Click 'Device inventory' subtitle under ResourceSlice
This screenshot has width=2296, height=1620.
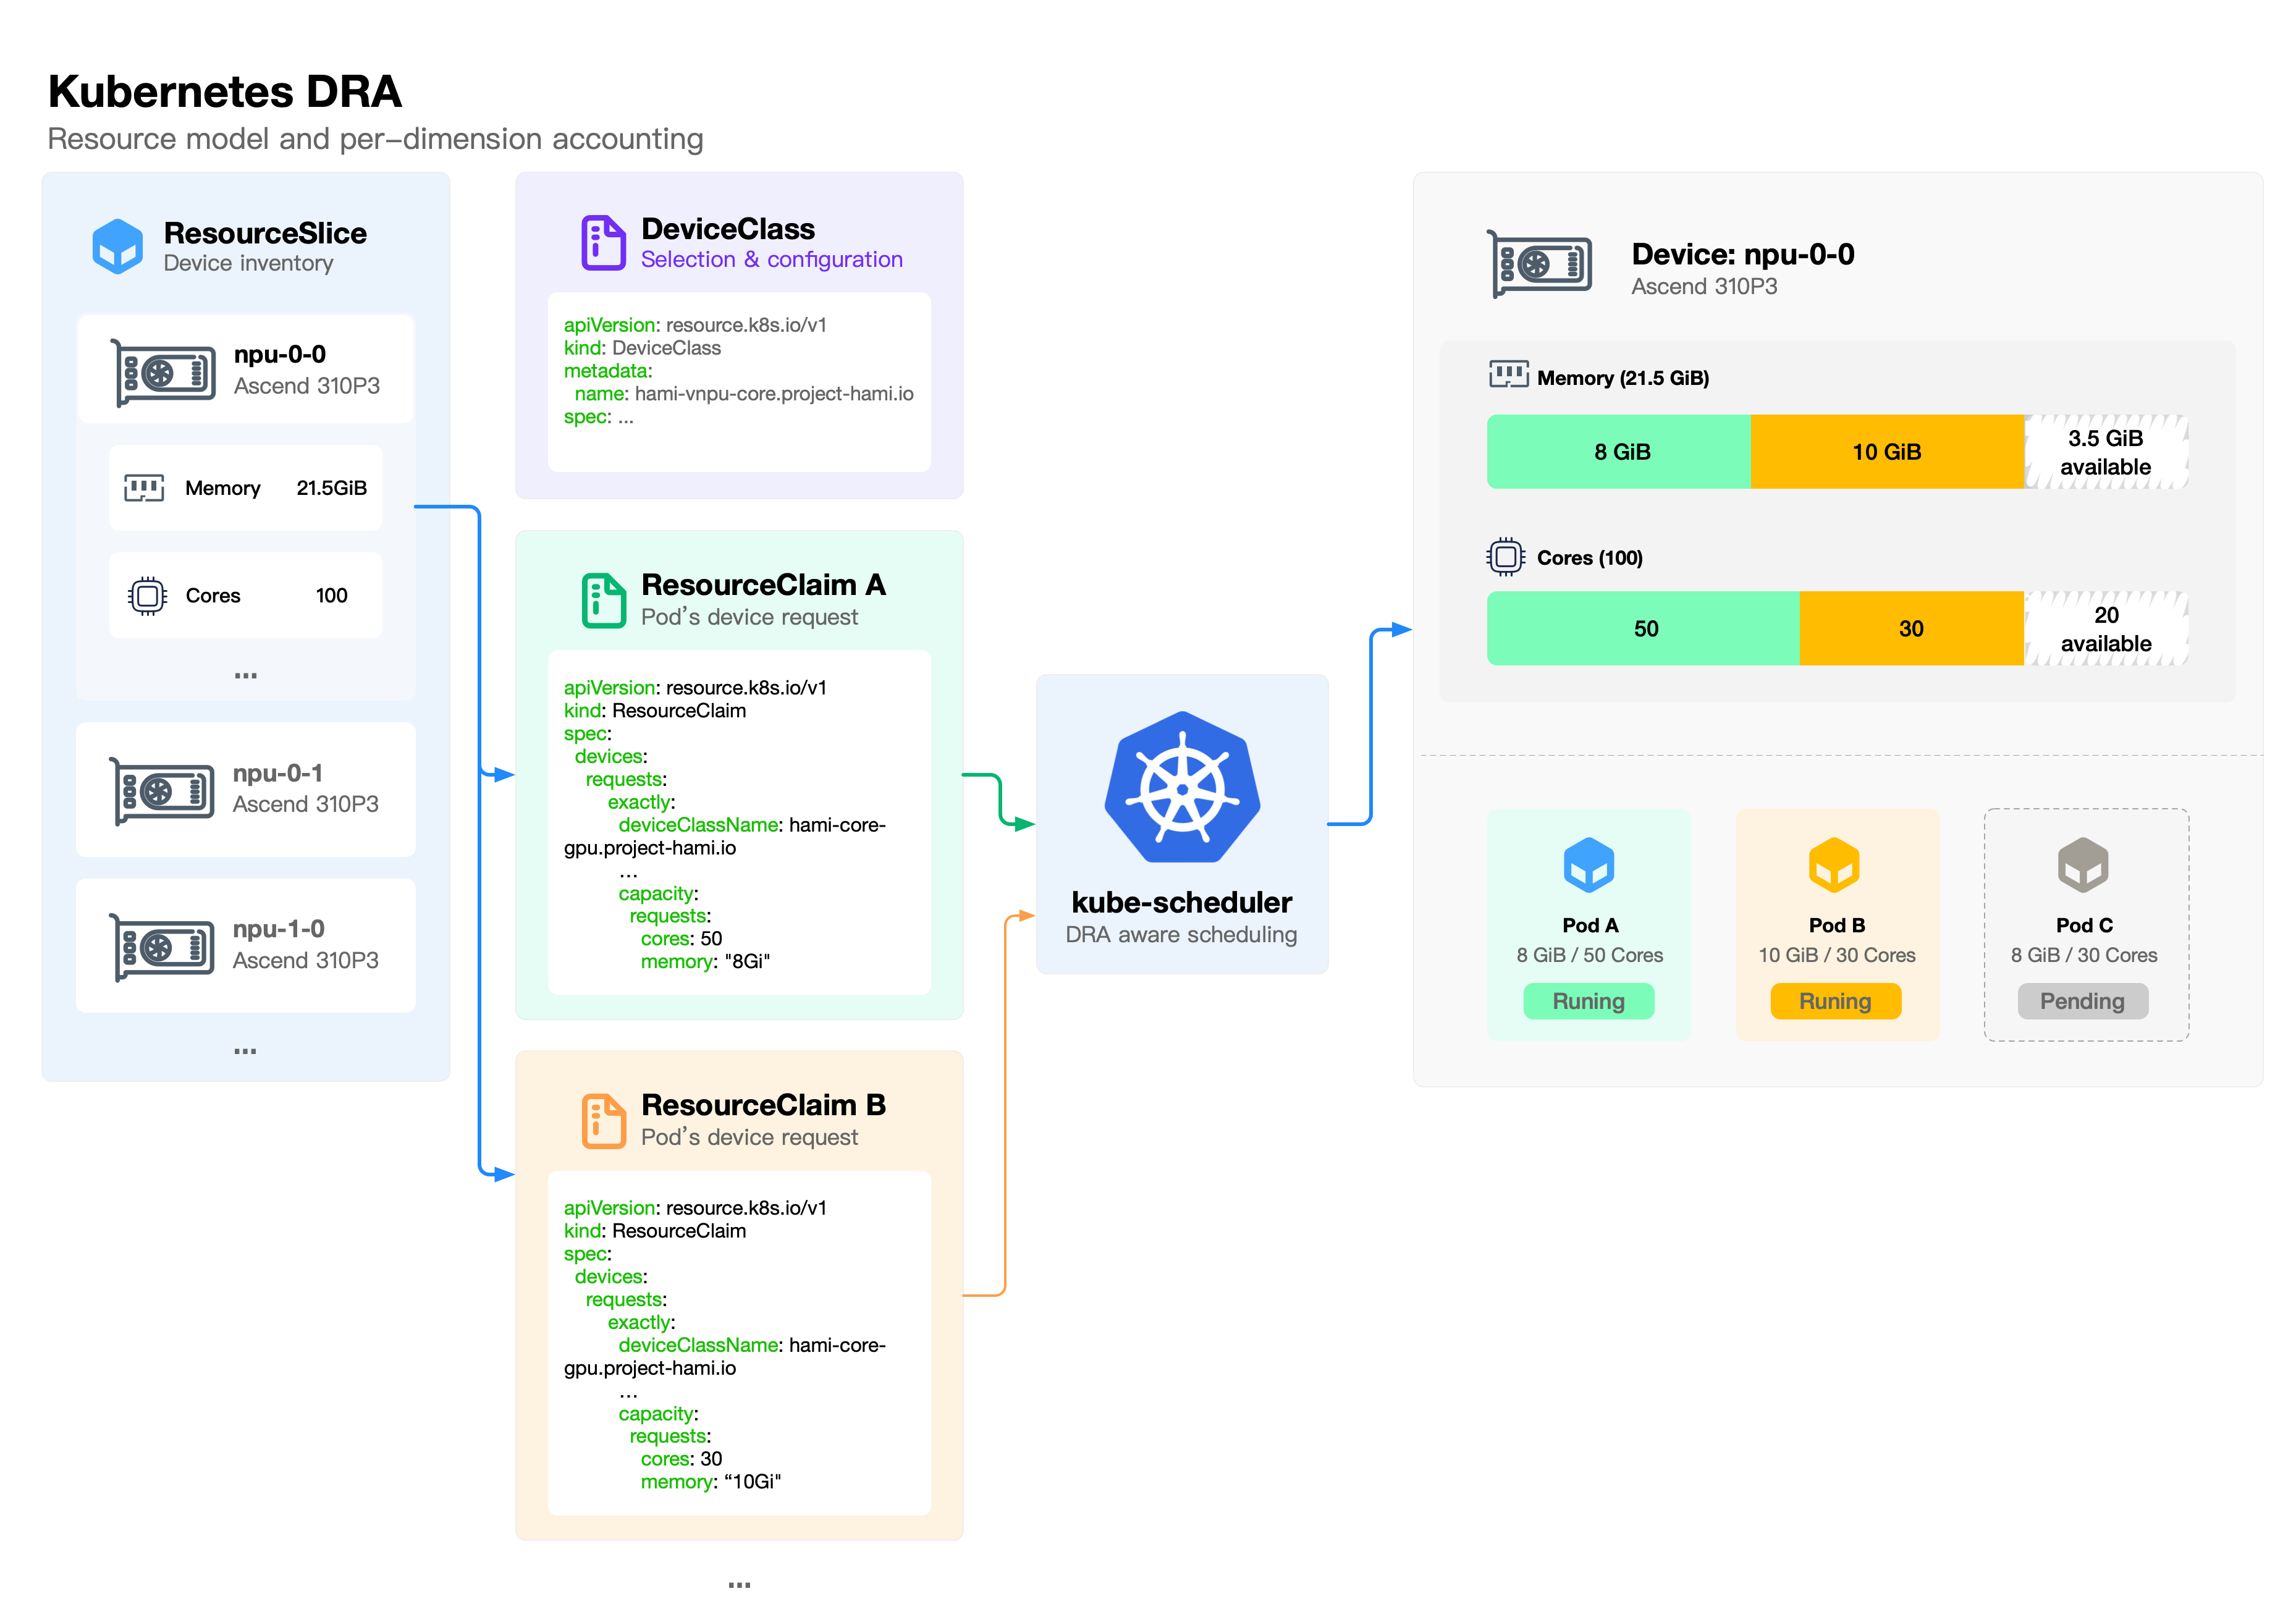249,263
